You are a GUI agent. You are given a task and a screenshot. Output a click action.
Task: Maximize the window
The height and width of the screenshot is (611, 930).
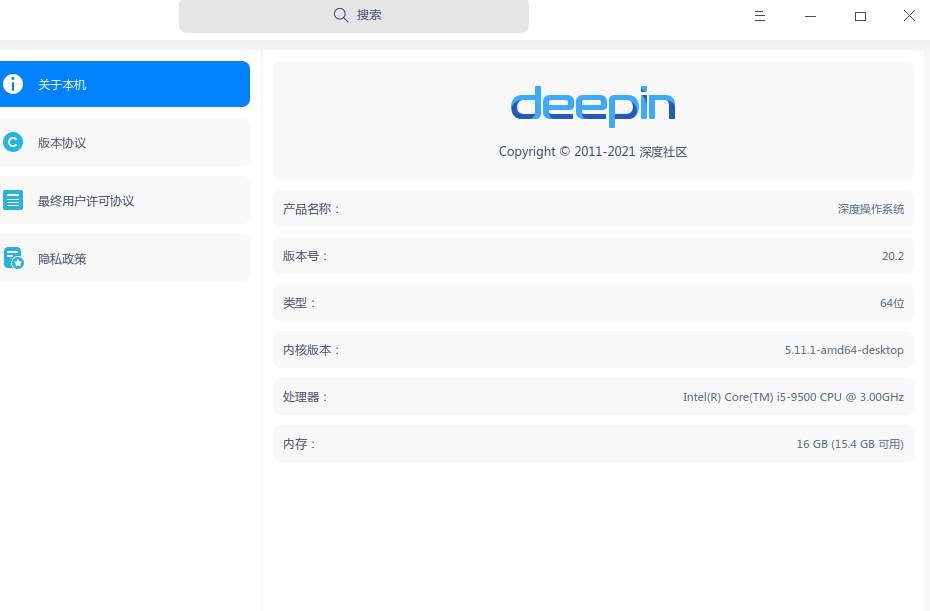860,17
